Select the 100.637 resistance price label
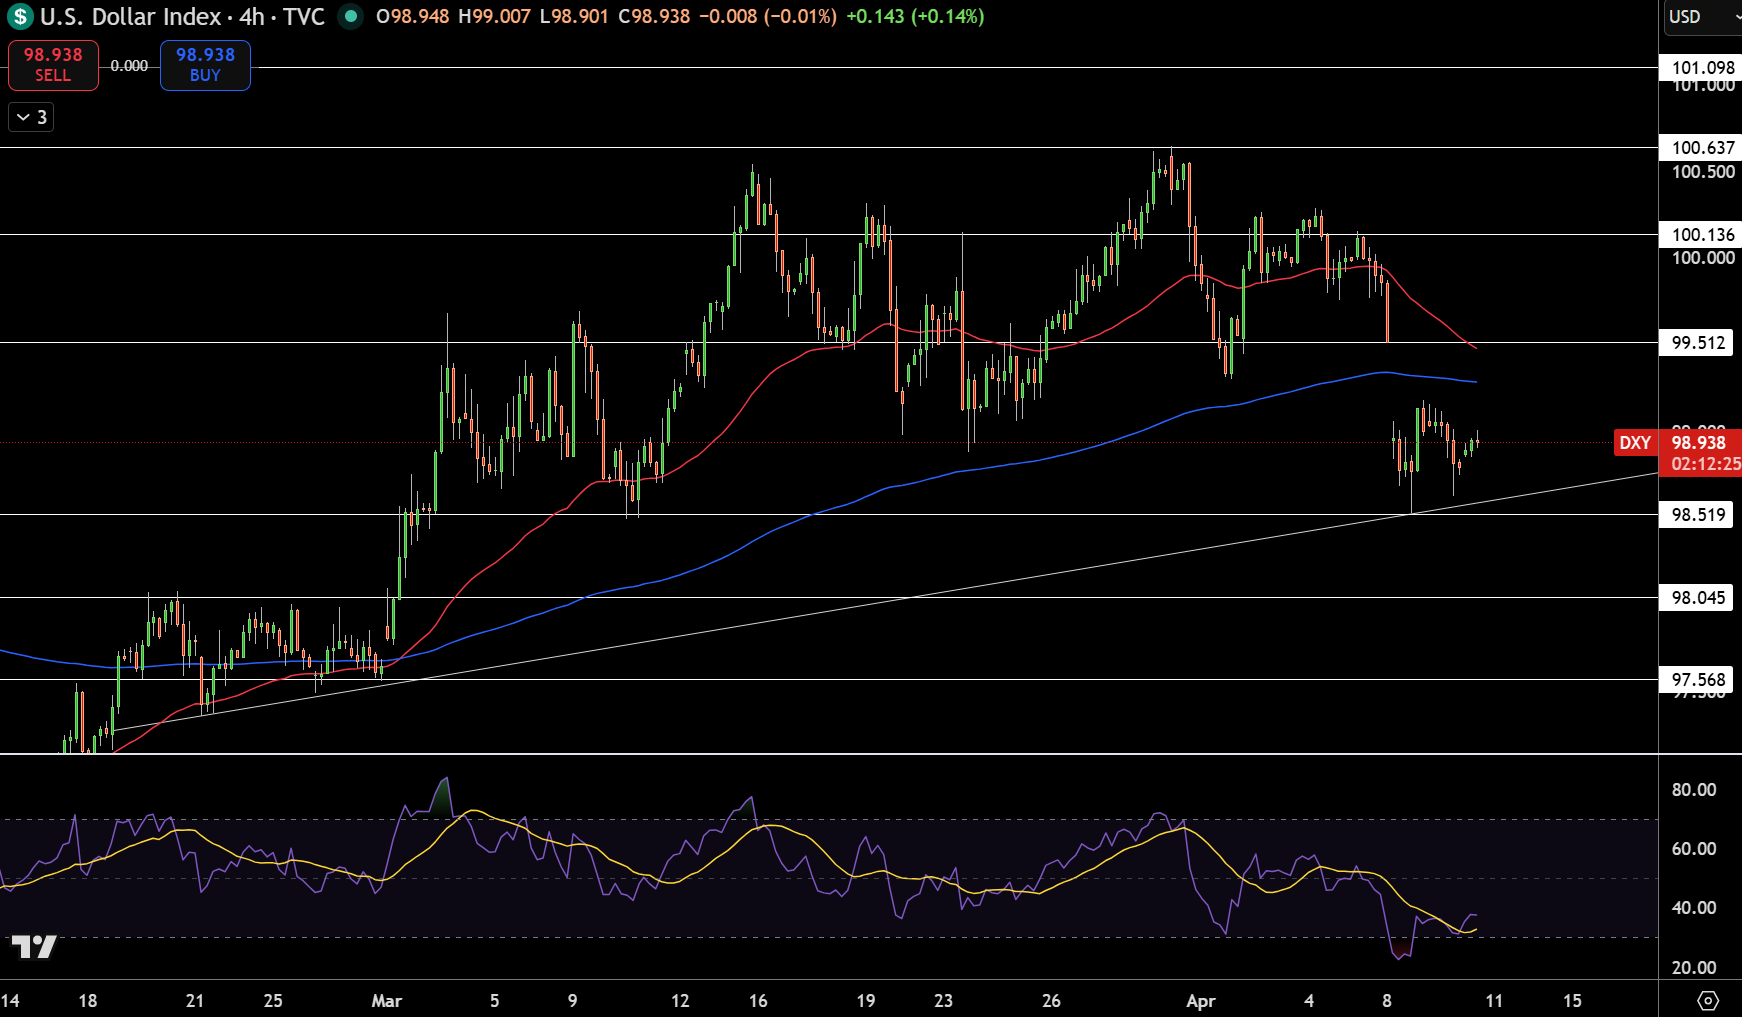 pos(1702,148)
